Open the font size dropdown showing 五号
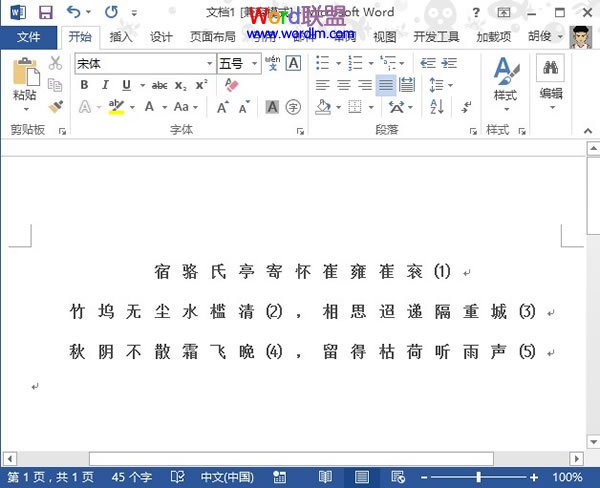Viewport: 600px width, 488px height. coord(255,63)
